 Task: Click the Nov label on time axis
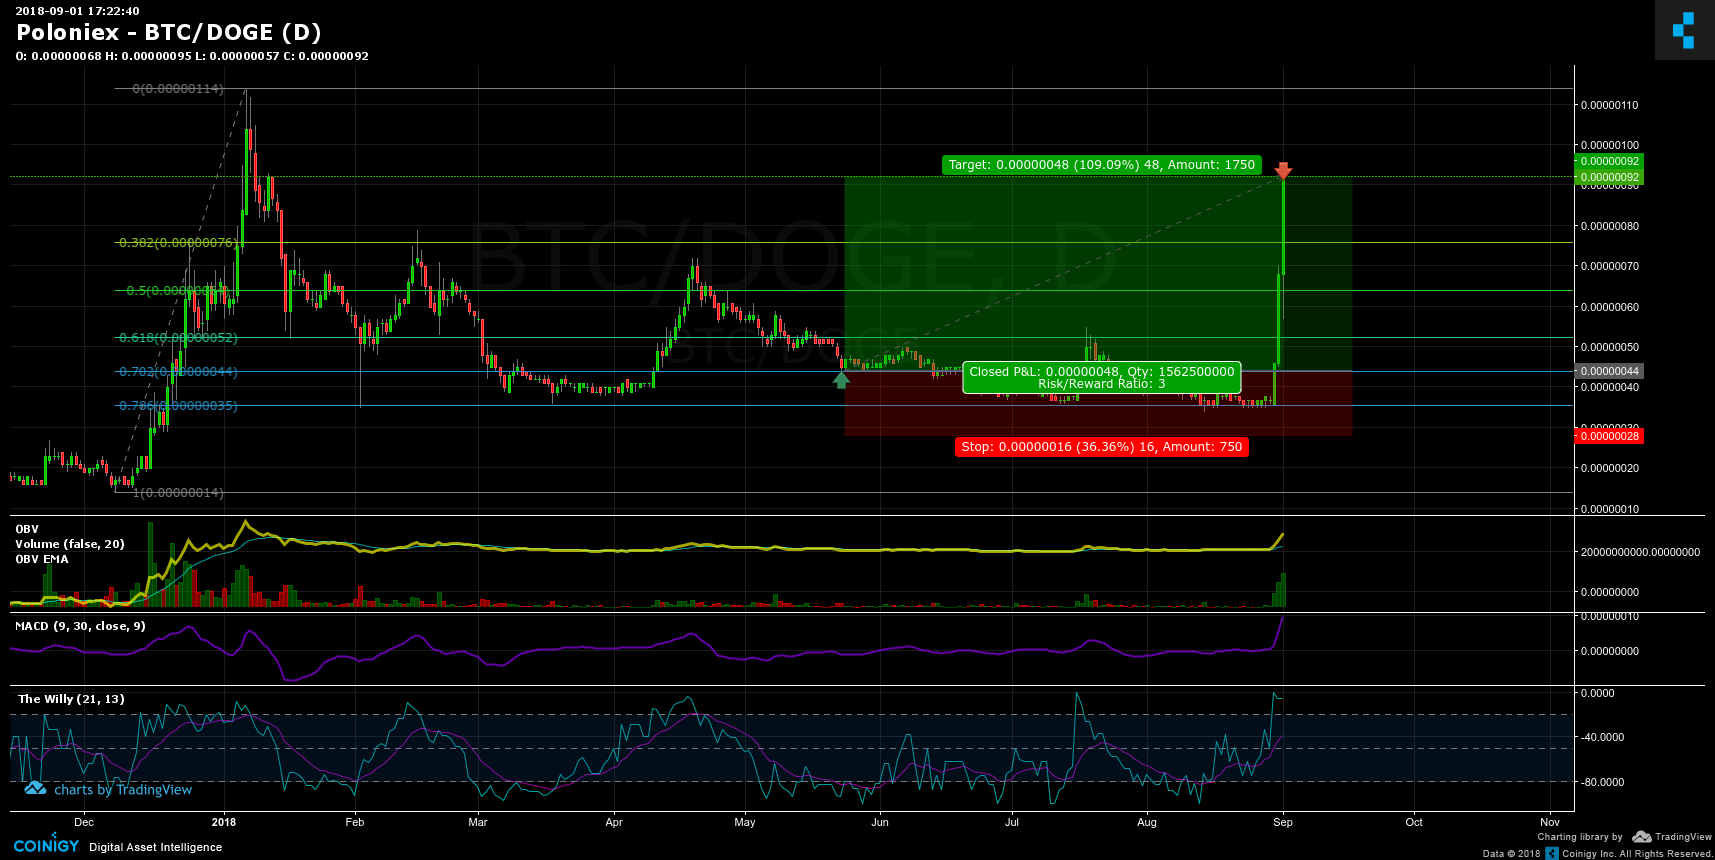(x=1550, y=822)
